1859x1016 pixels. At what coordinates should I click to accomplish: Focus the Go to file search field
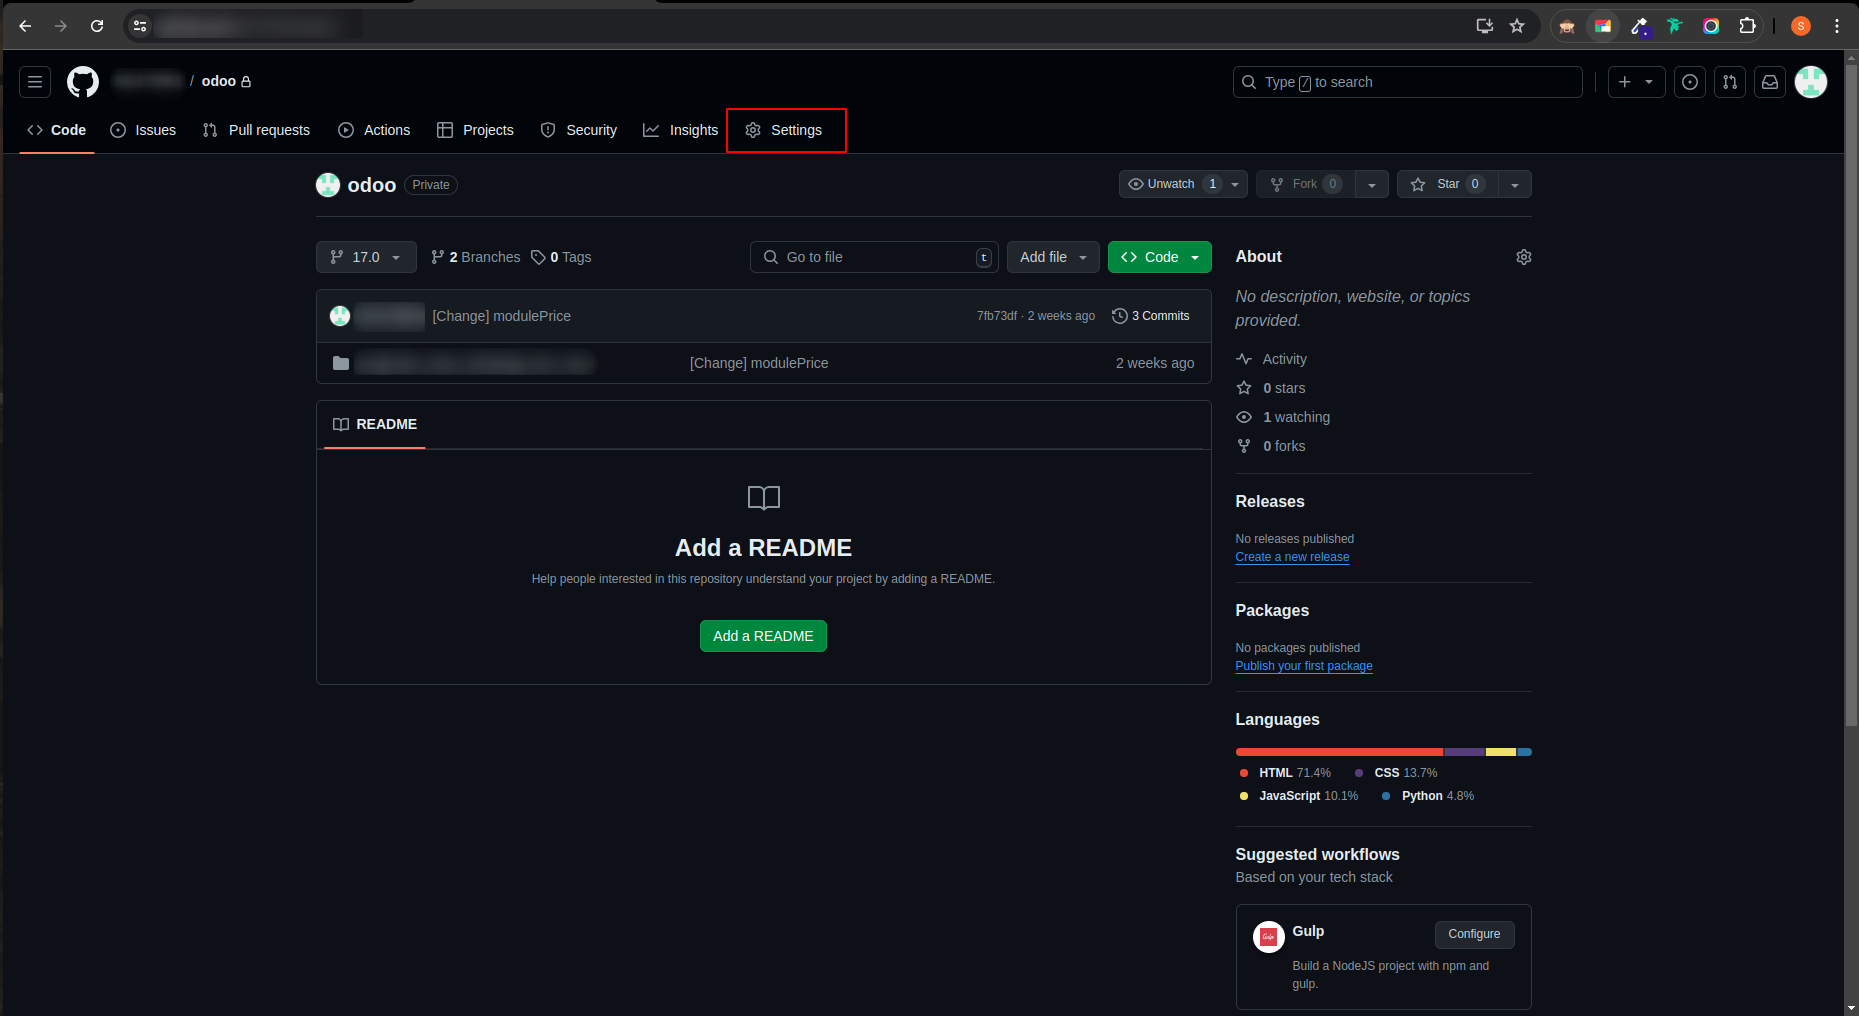pyautogui.click(x=874, y=257)
